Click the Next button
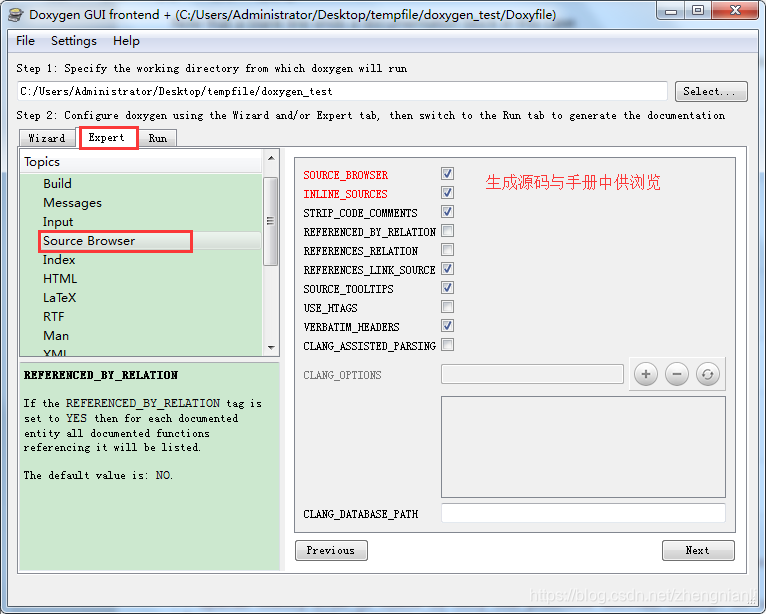The width and height of the screenshot is (766, 614). 698,550
